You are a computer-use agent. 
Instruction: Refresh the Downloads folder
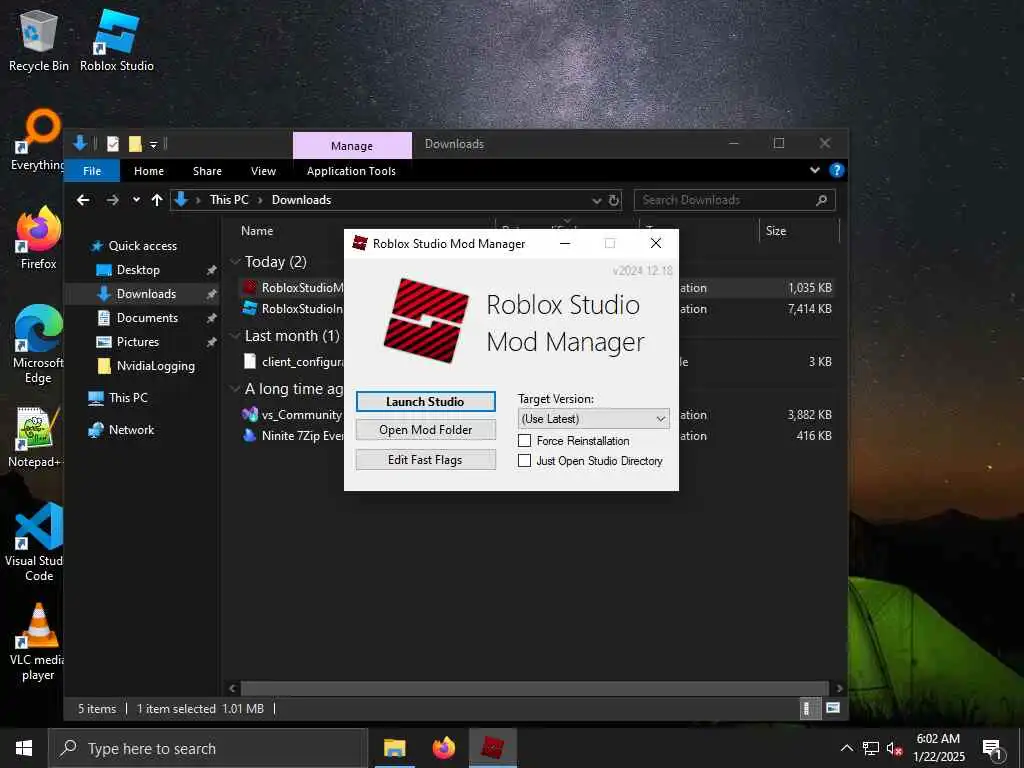pos(614,200)
